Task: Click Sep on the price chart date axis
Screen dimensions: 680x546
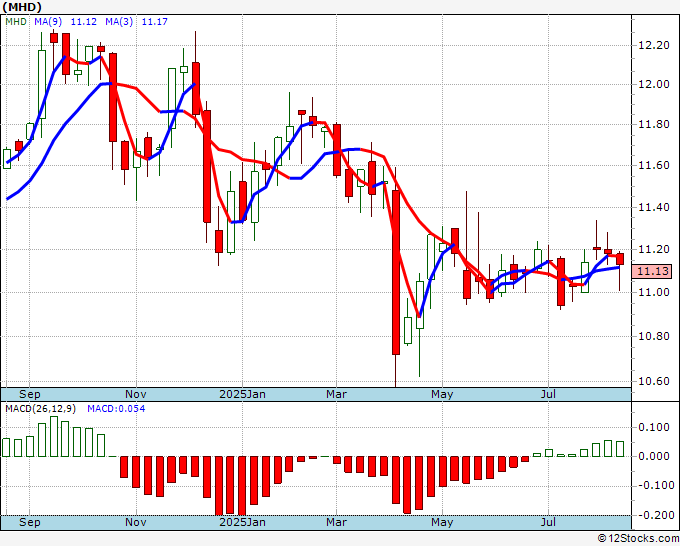Action: click(x=29, y=394)
